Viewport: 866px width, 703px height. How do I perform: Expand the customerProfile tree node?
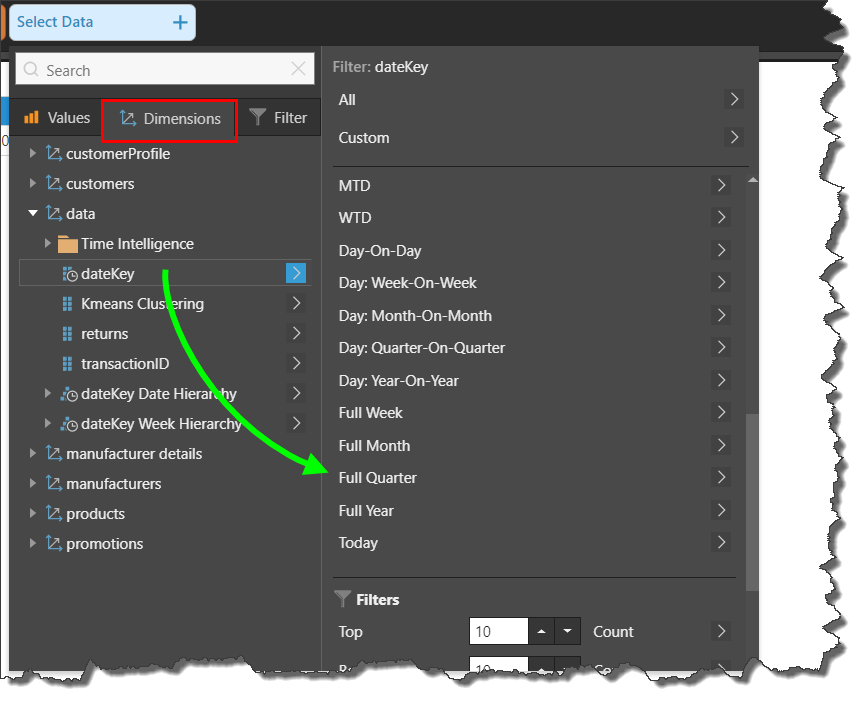tap(33, 154)
